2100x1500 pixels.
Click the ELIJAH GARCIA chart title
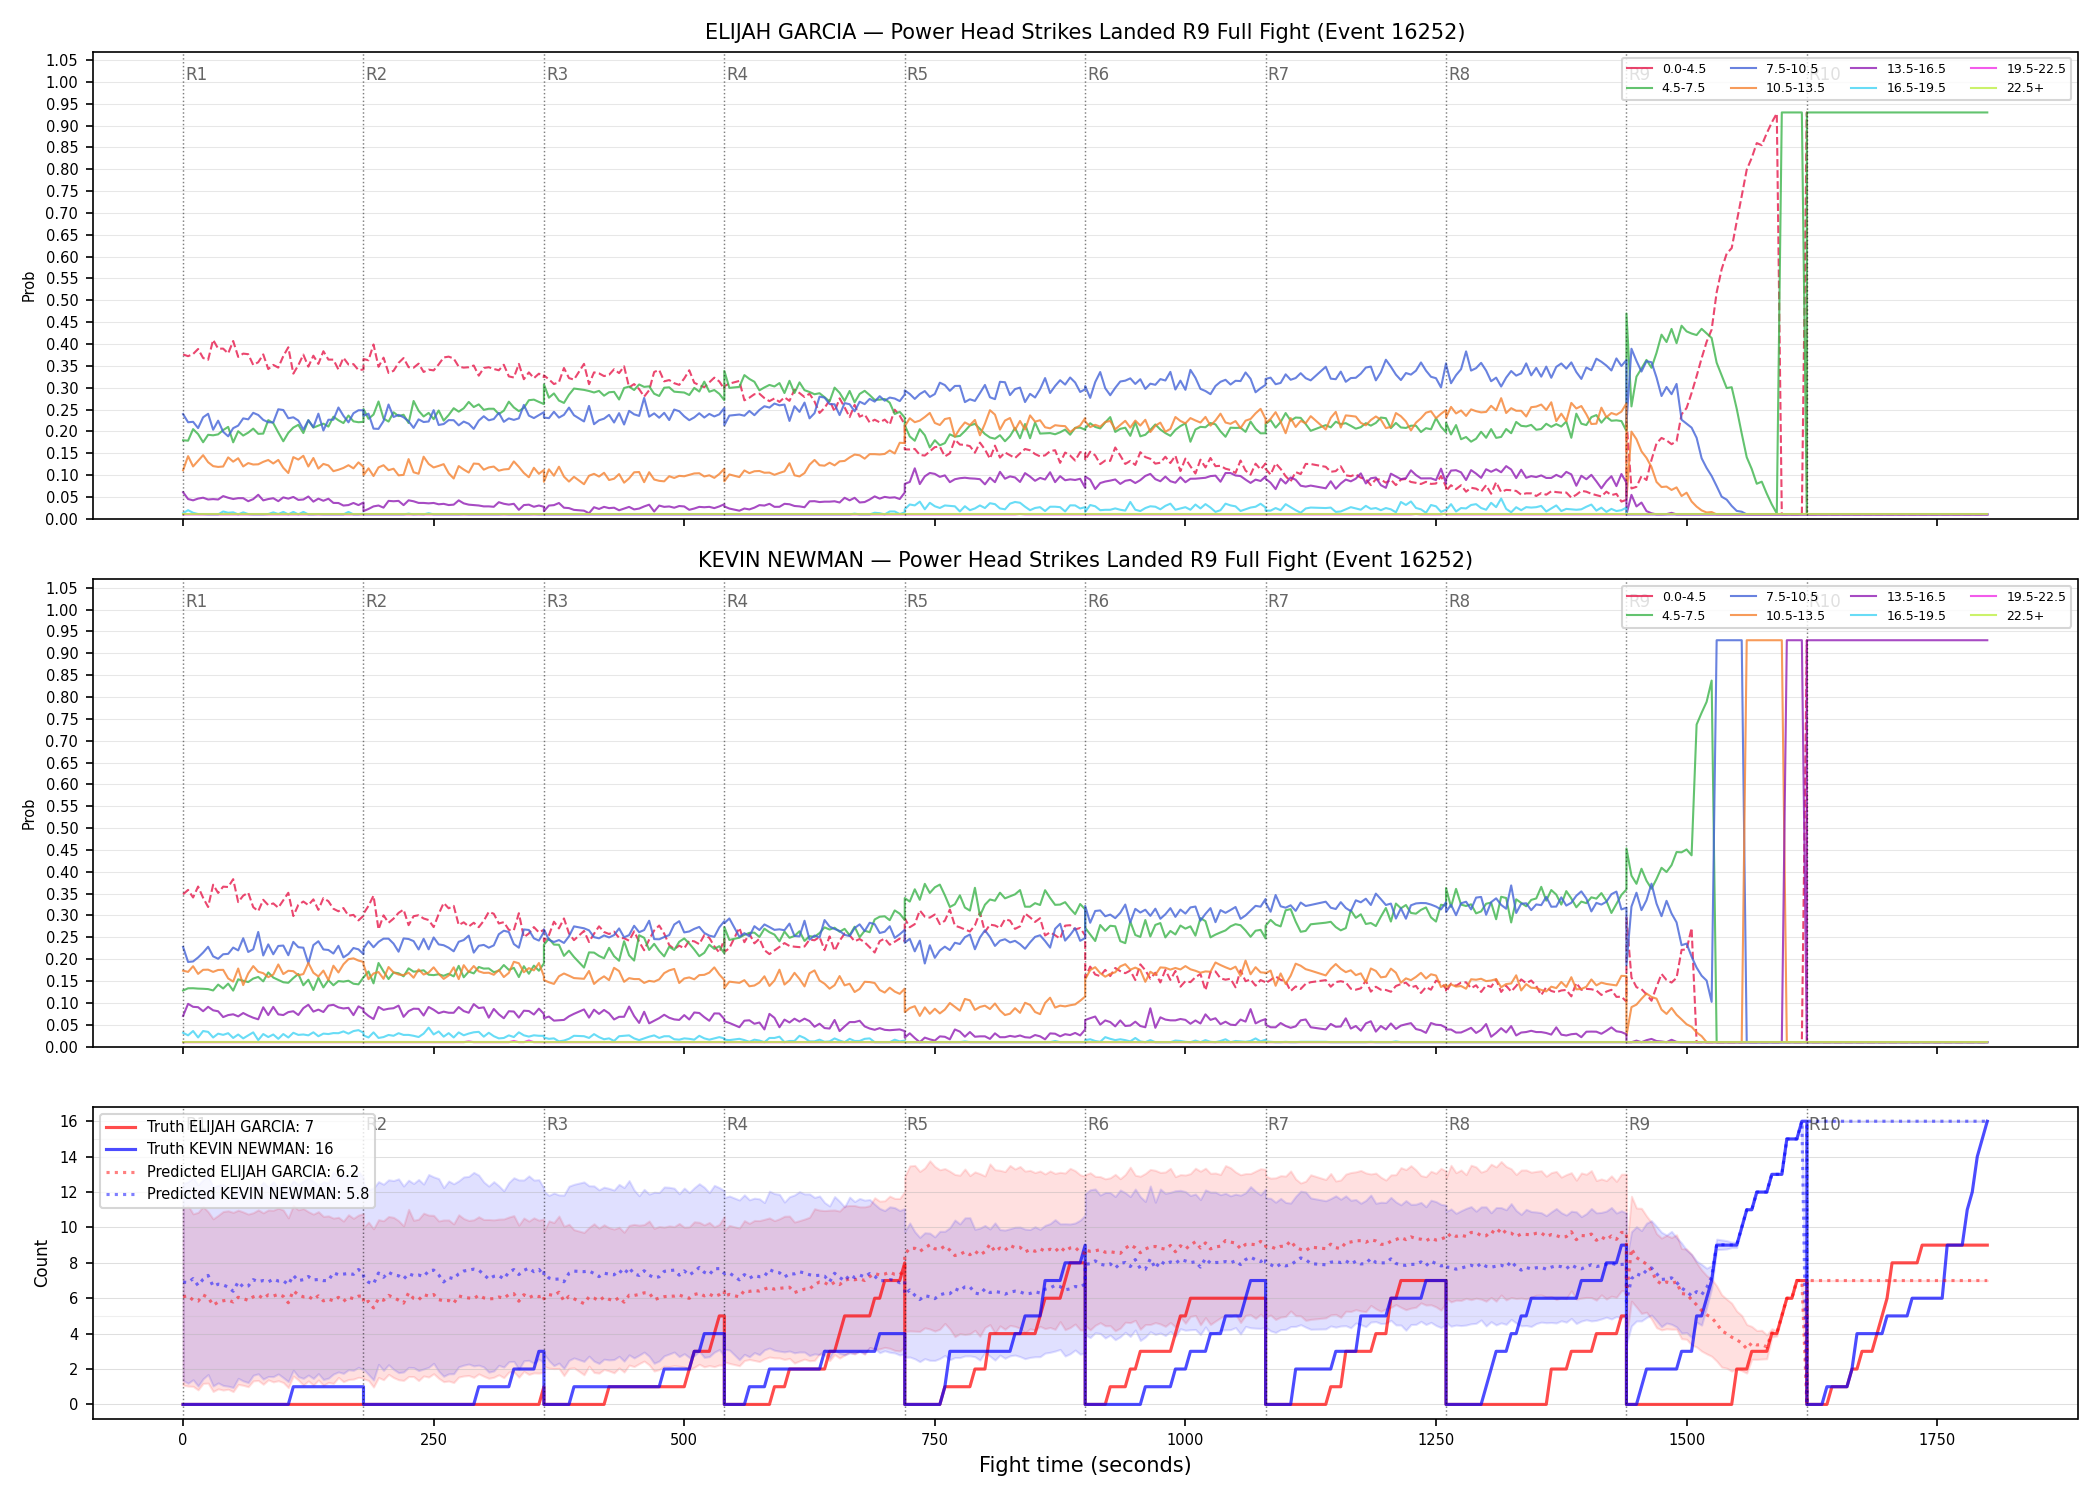point(1085,32)
